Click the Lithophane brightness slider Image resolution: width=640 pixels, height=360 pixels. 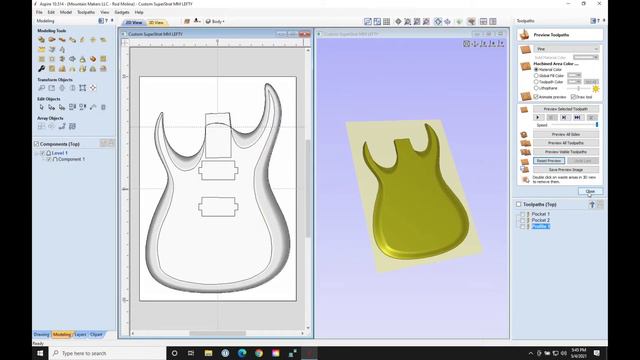578,88
